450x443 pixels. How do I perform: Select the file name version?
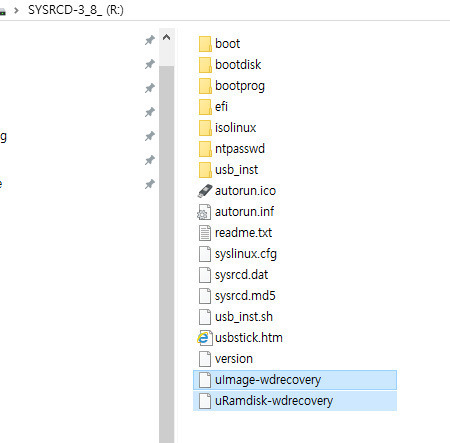pyautogui.click(x=234, y=359)
